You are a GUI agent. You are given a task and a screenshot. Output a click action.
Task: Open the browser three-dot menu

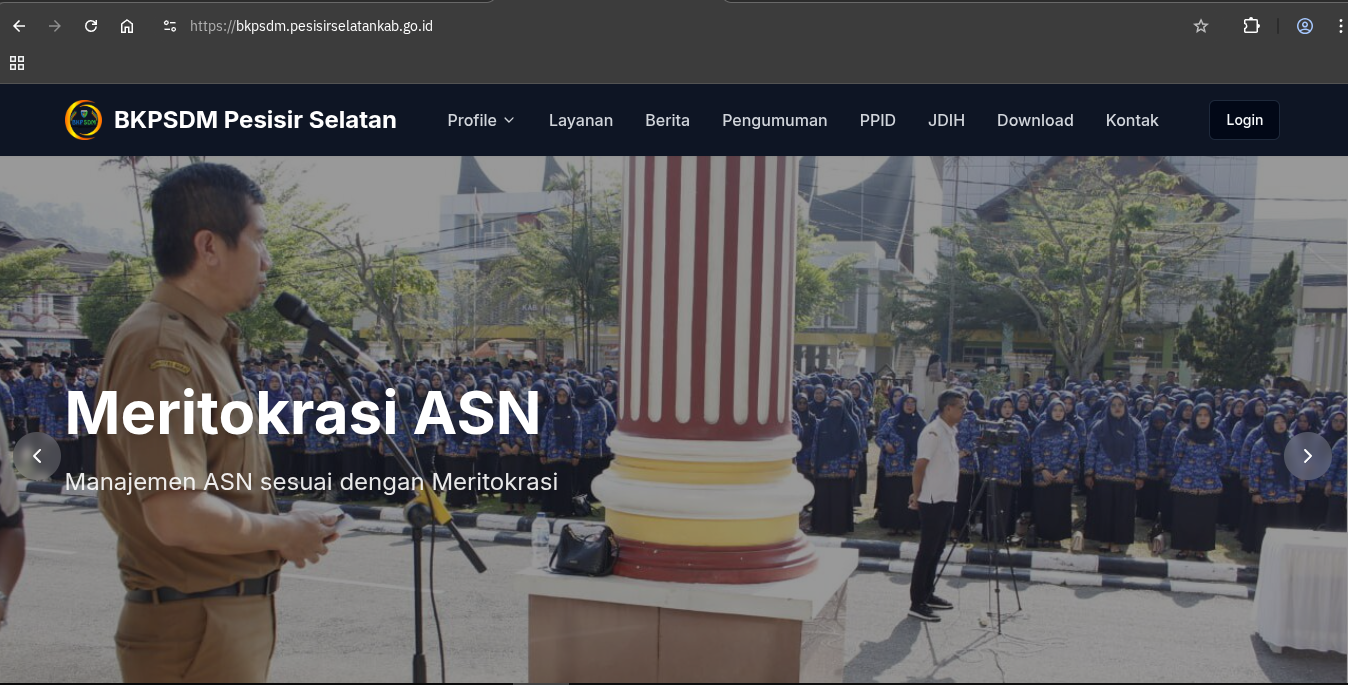click(1340, 26)
